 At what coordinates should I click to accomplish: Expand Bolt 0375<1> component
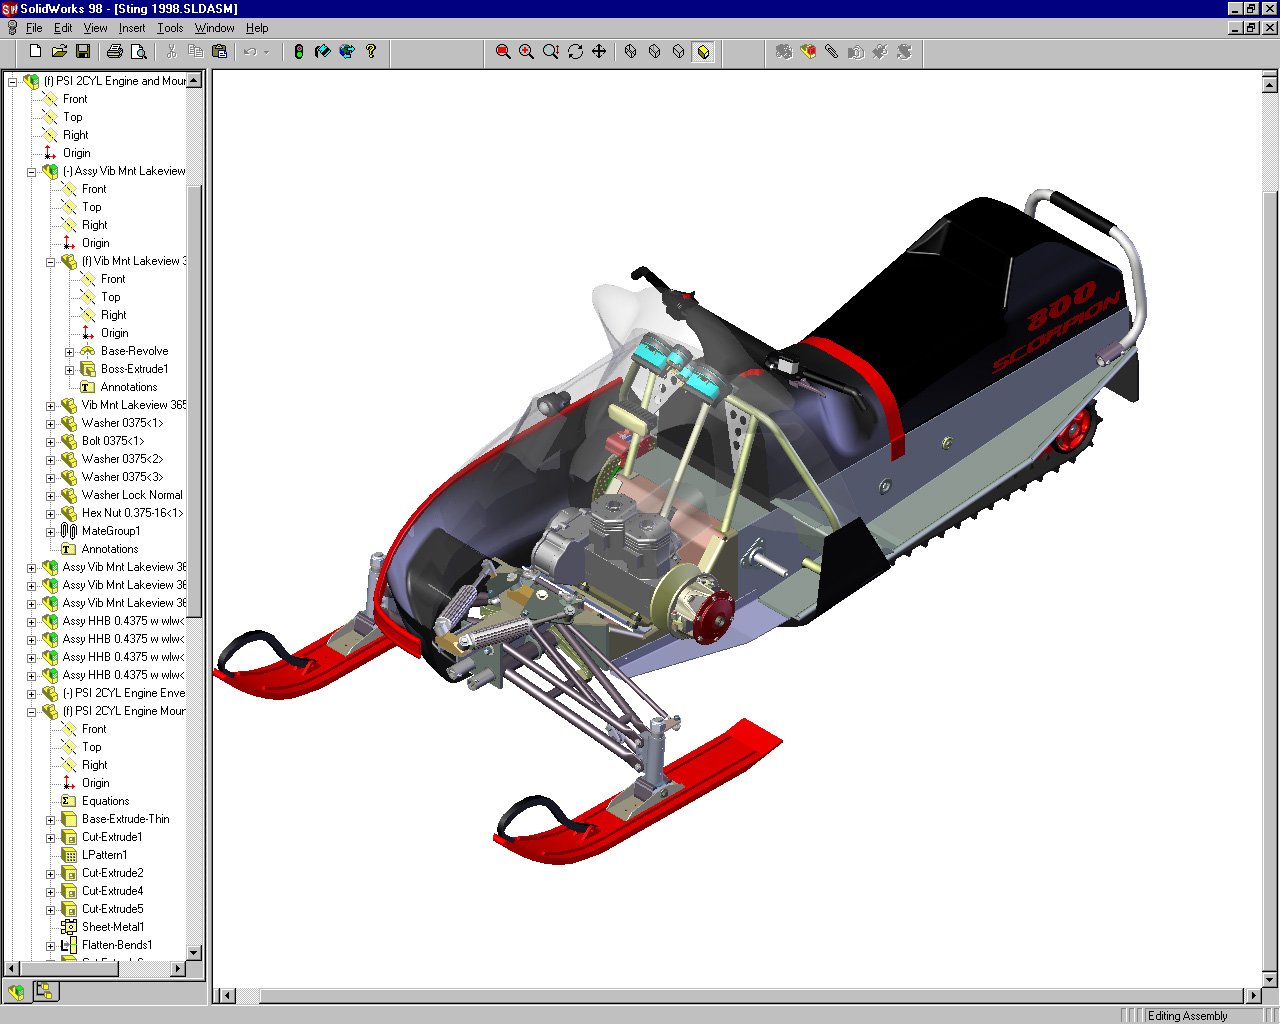tap(50, 442)
